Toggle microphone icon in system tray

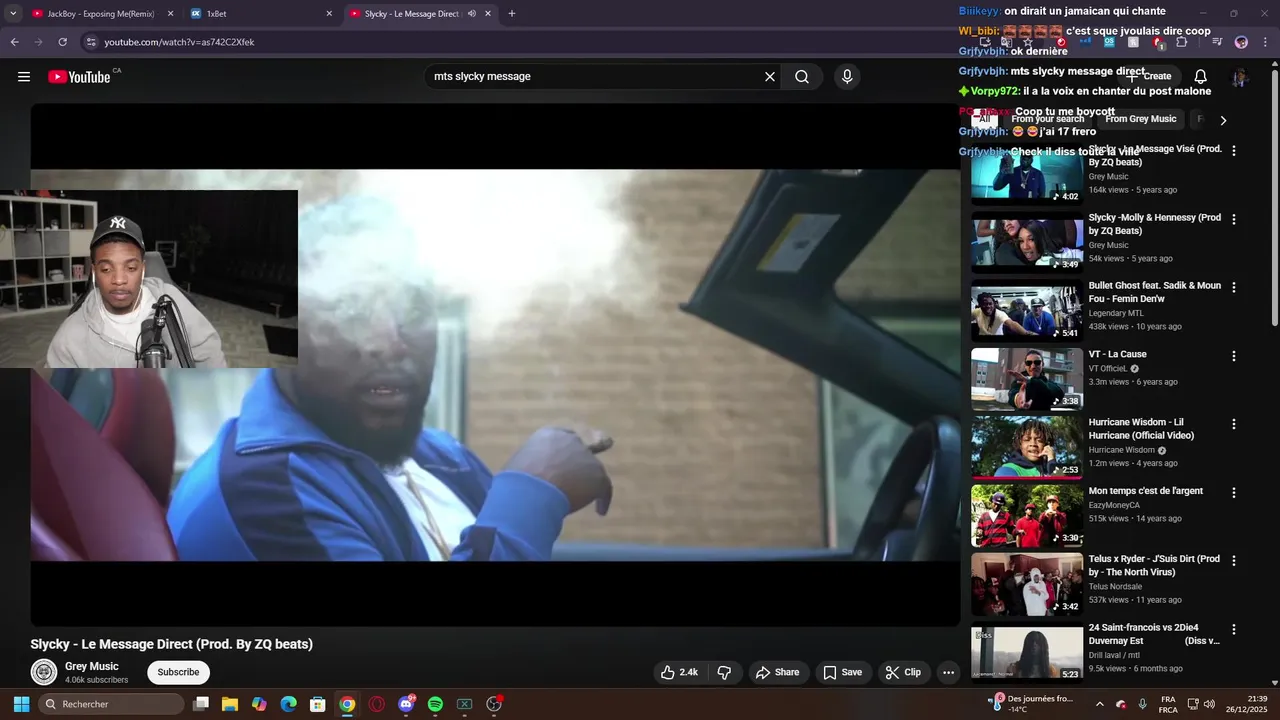[1142, 704]
